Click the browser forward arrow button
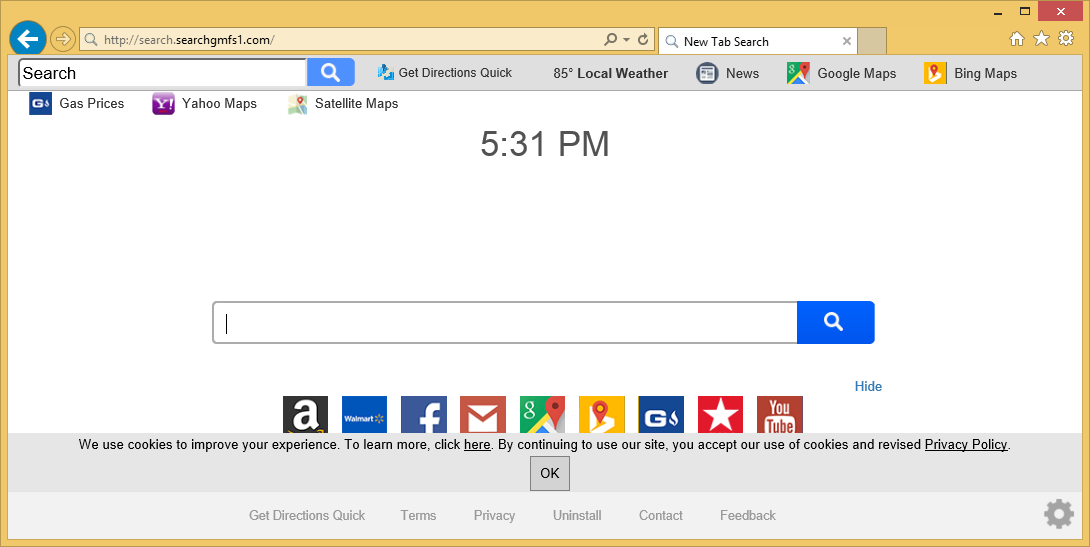 (x=63, y=39)
